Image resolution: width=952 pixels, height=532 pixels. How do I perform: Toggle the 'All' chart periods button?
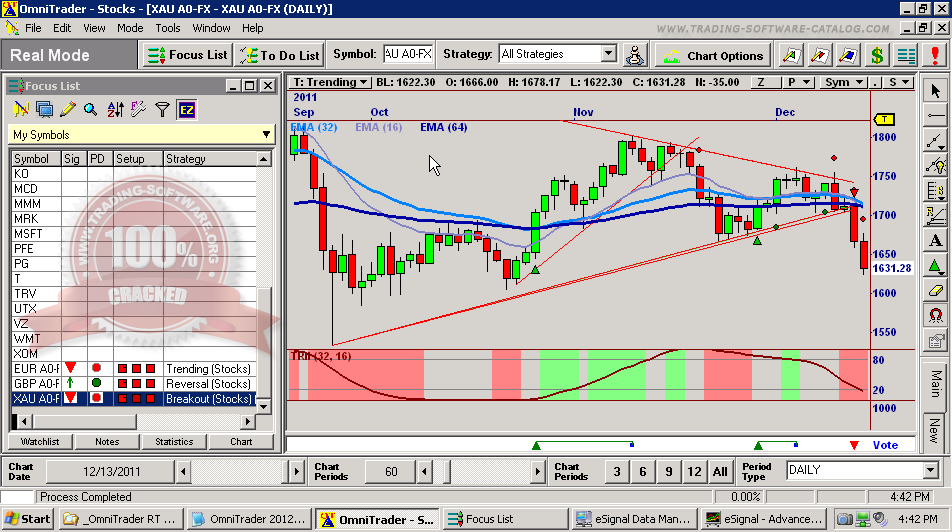coord(720,471)
